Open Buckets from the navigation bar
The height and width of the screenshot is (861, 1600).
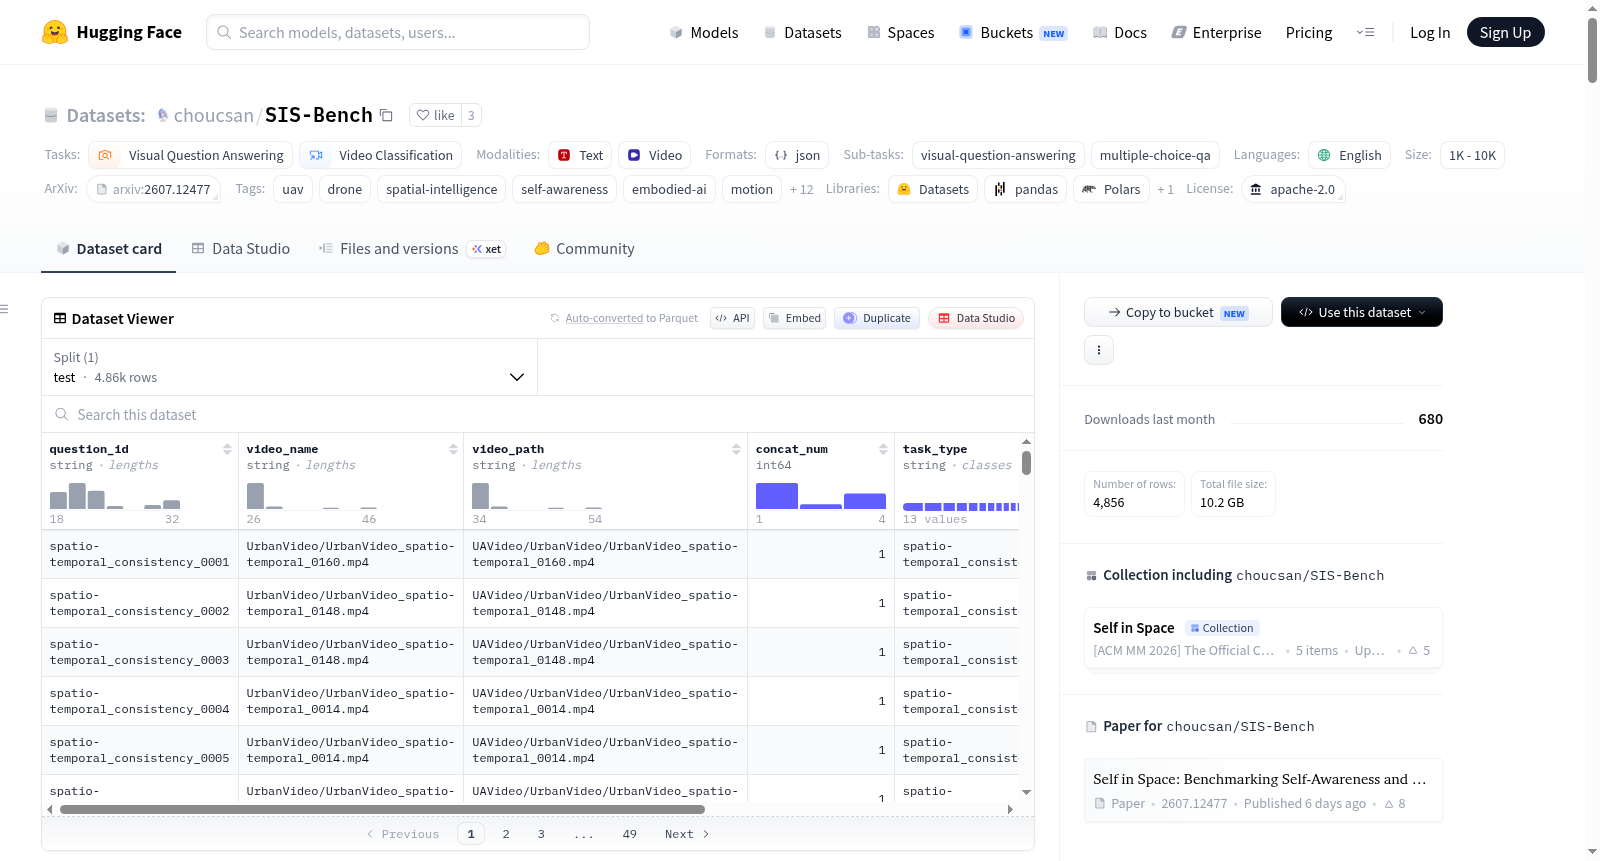(x=1013, y=32)
